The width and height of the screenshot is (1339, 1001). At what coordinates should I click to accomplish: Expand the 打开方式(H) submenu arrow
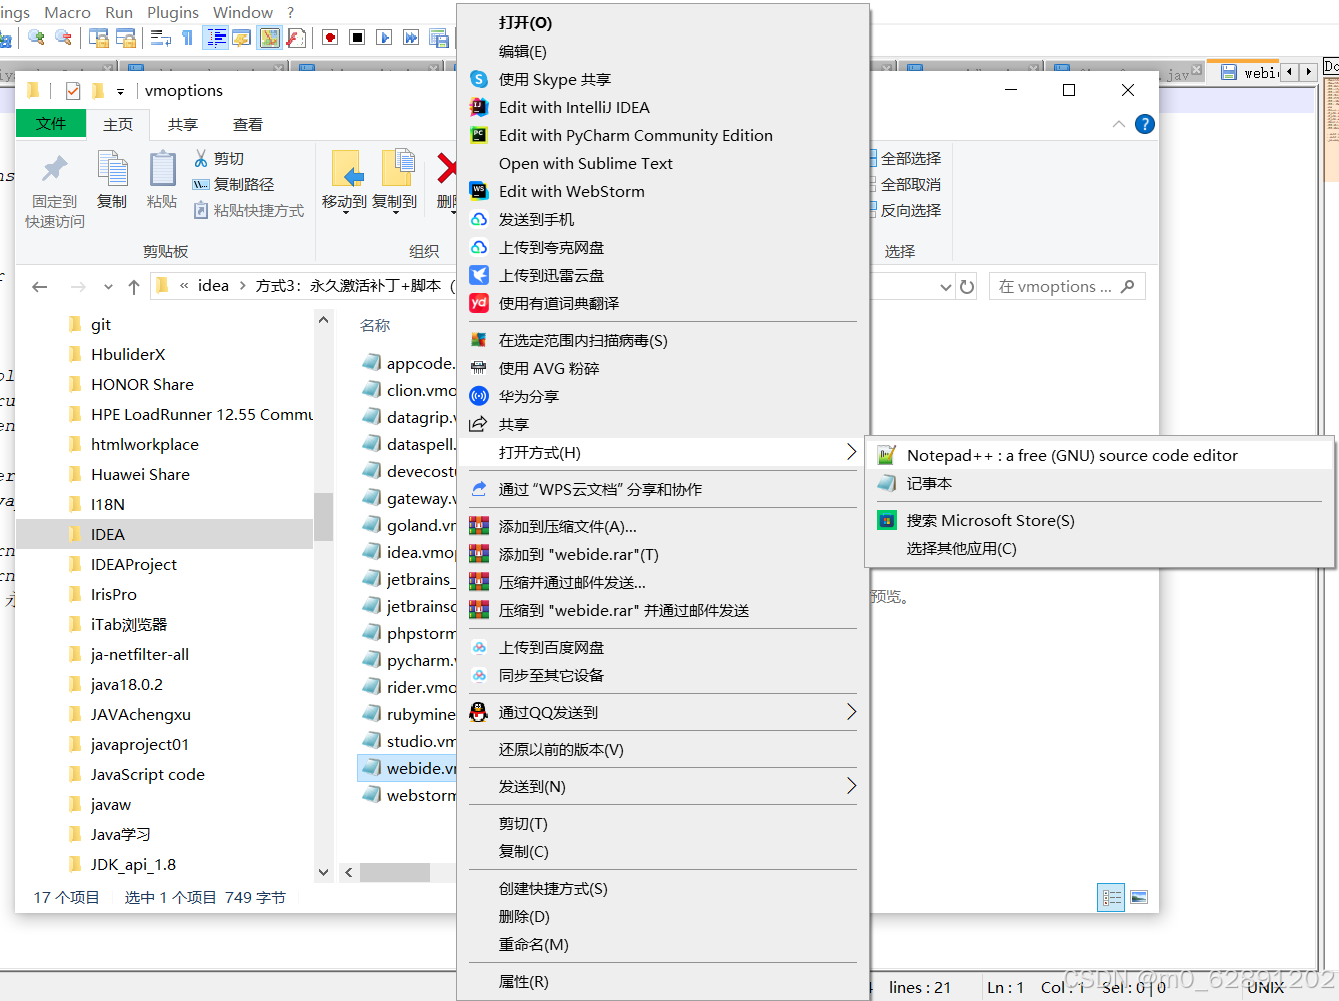click(x=851, y=452)
